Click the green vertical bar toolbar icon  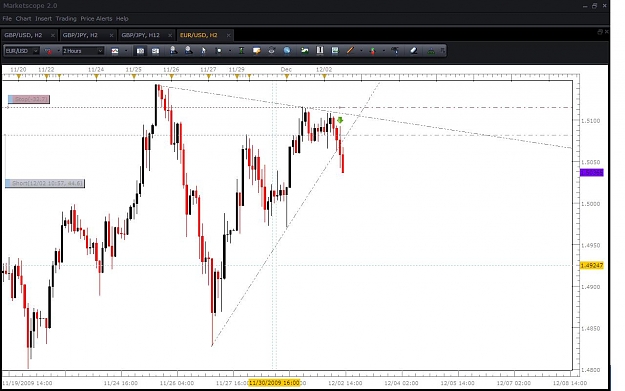(241, 51)
